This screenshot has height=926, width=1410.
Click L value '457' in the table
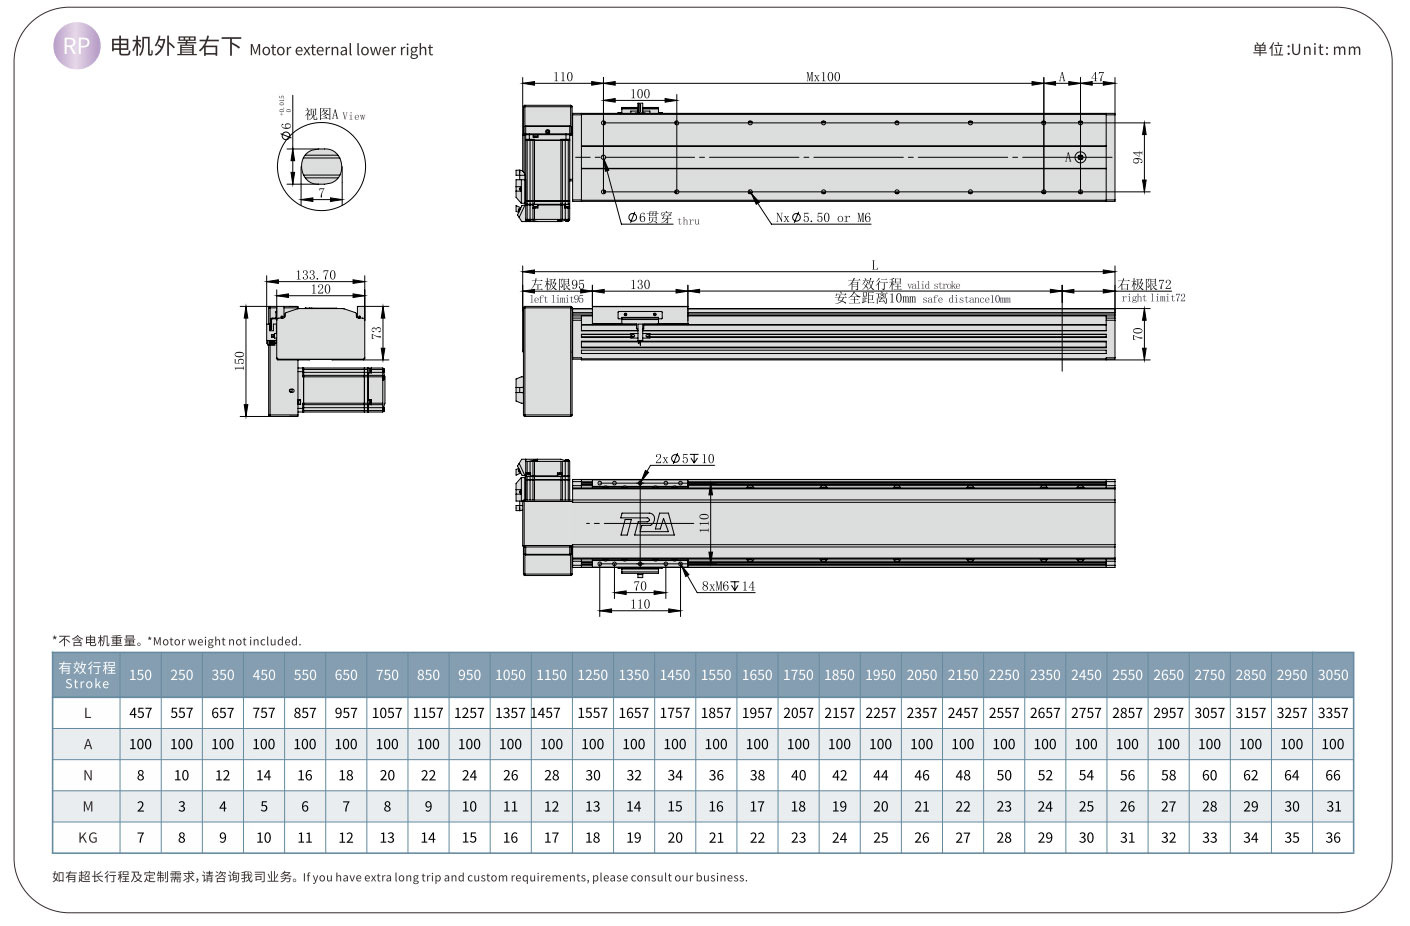[141, 713]
